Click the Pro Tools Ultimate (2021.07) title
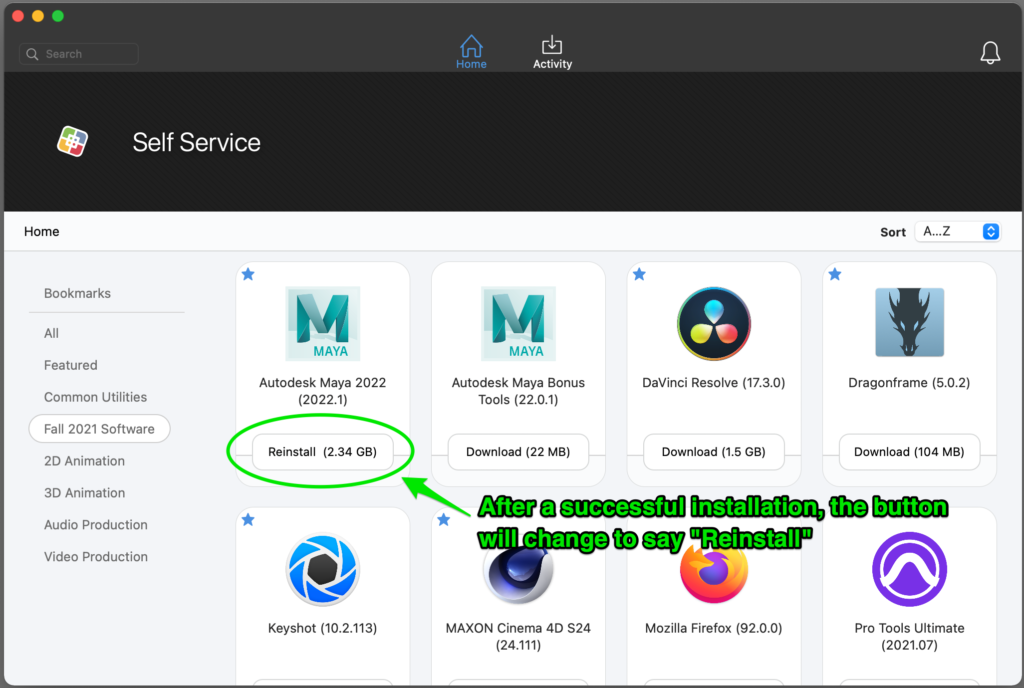The image size is (1024, 688). click(909, 636)
